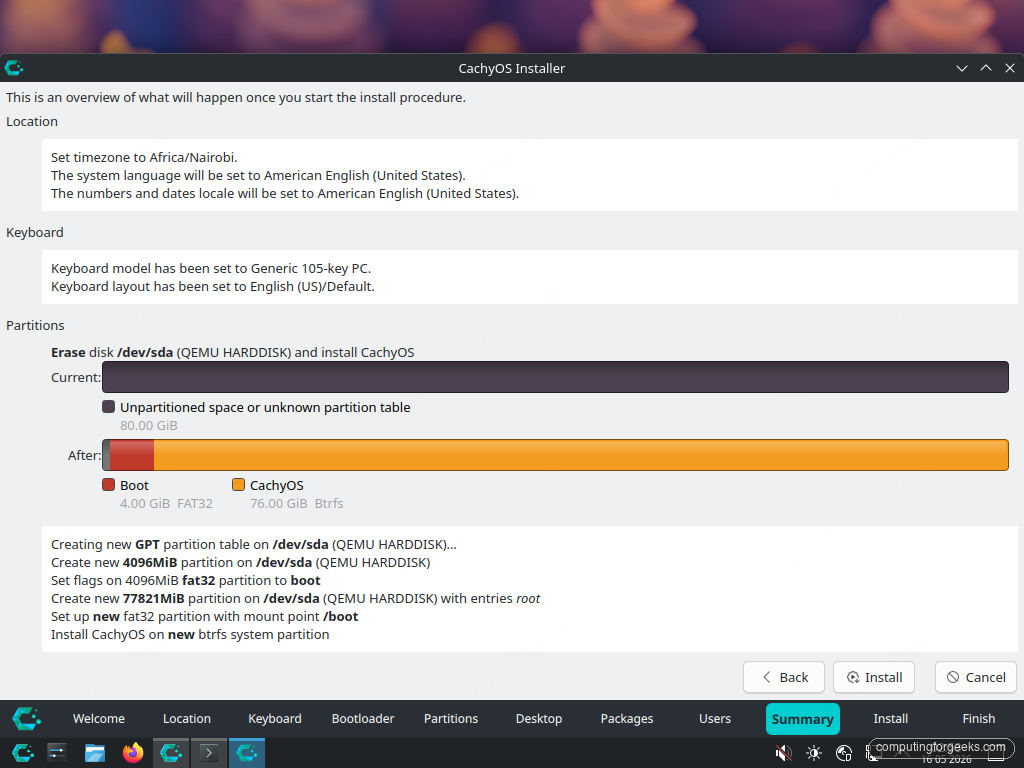Click 'Unpartitioned space or unknown partition table' label

(x=265, y=408)
